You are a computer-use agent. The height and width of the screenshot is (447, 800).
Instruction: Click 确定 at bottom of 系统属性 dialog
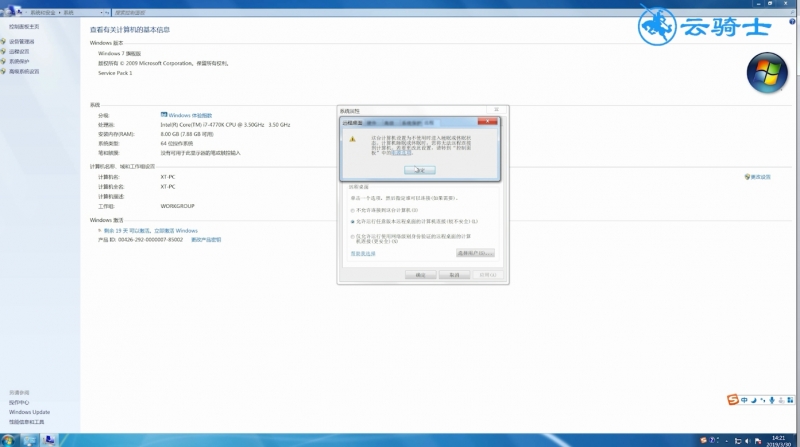click(420, 275)
